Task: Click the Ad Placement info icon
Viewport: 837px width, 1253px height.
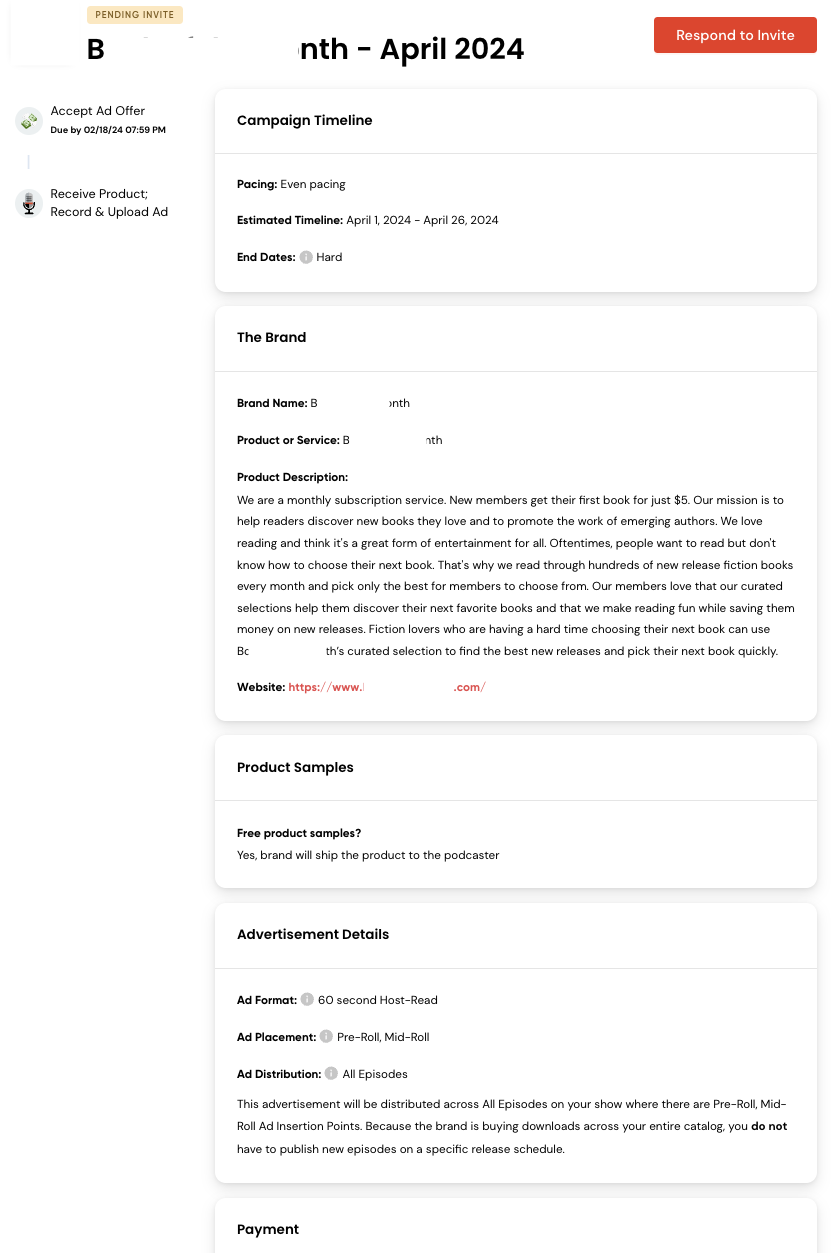Action: 326,1037
